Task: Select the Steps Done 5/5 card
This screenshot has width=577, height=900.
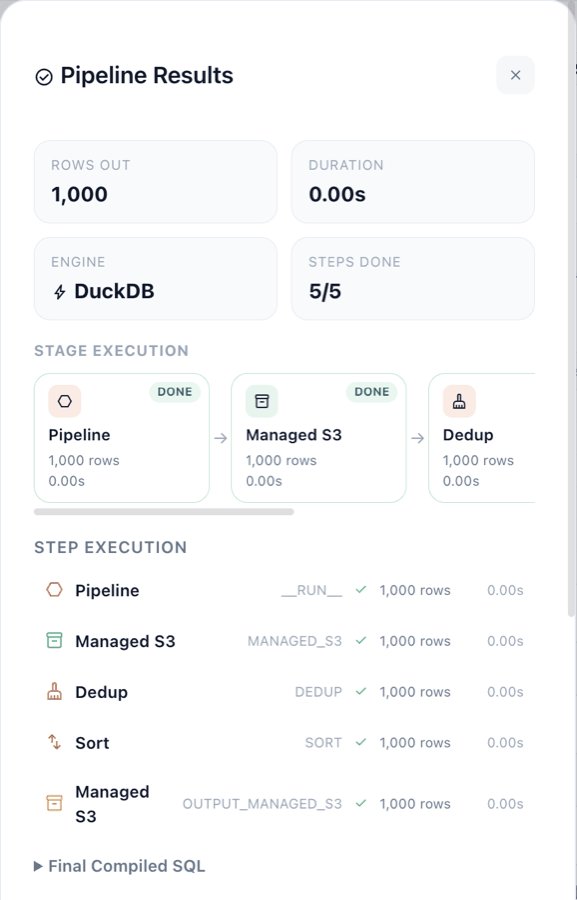Action: pos(413,278)
